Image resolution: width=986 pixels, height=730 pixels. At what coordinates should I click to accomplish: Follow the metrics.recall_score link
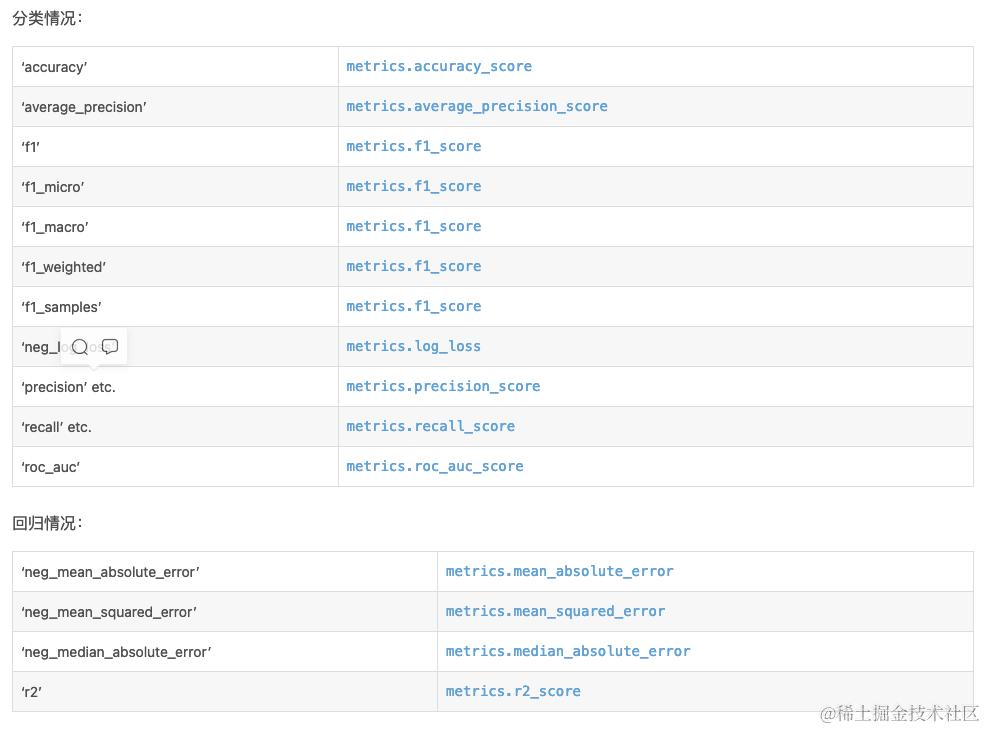pyautogui.click(x=431, y=426)
